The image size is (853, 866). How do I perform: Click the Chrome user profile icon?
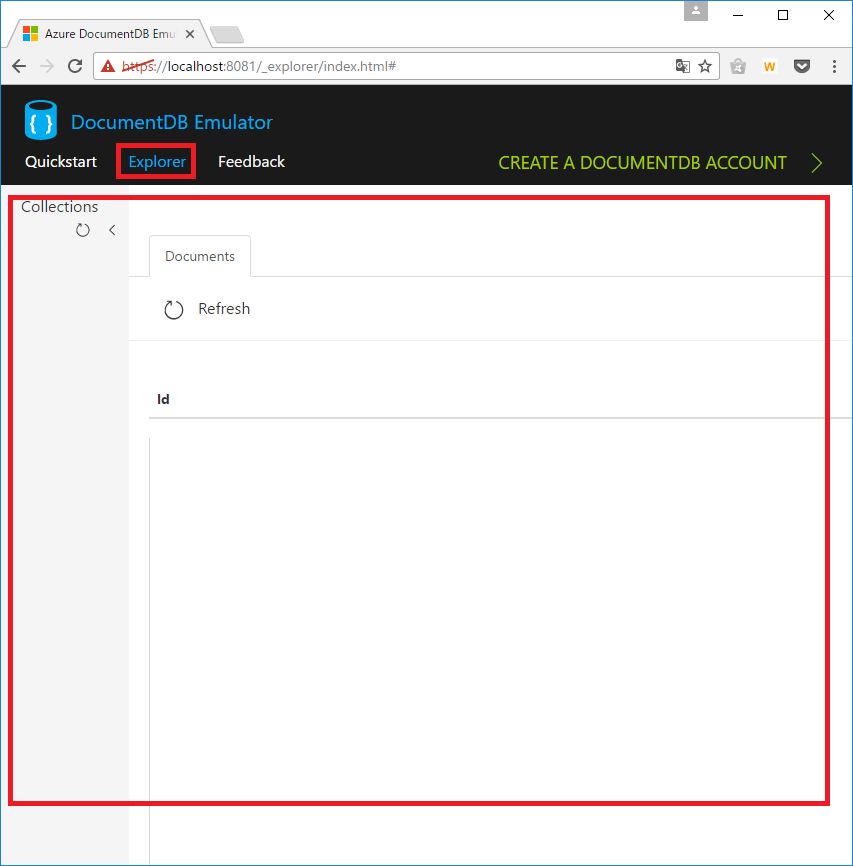(696, 10)
